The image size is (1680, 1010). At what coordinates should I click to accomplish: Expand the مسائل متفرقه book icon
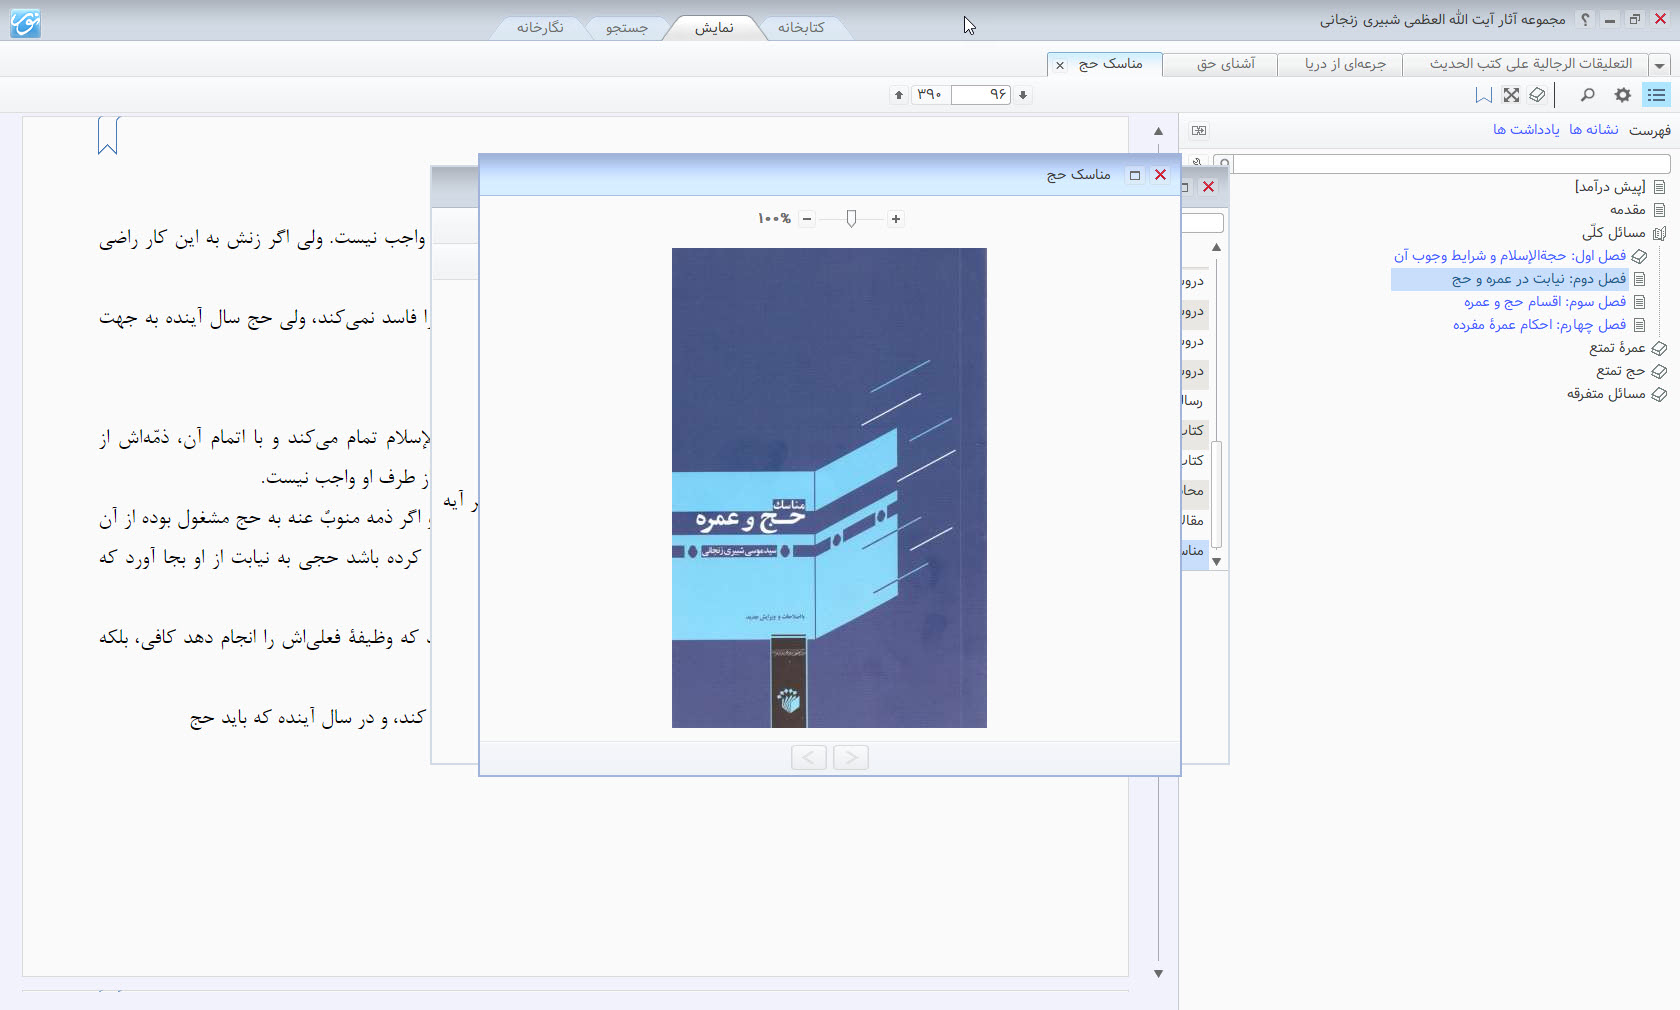coord(1660,395)
